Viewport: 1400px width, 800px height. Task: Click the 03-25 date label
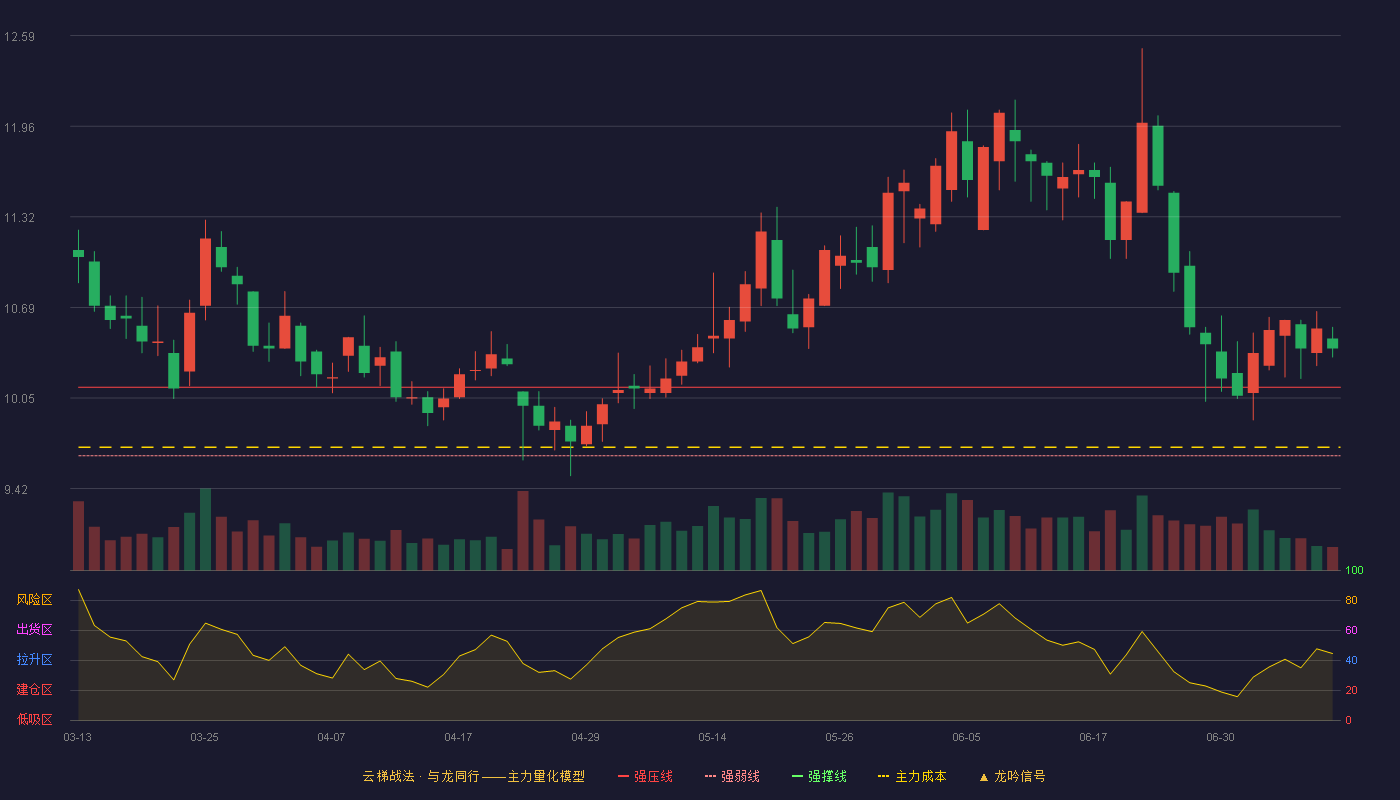[x=204, y=737]
